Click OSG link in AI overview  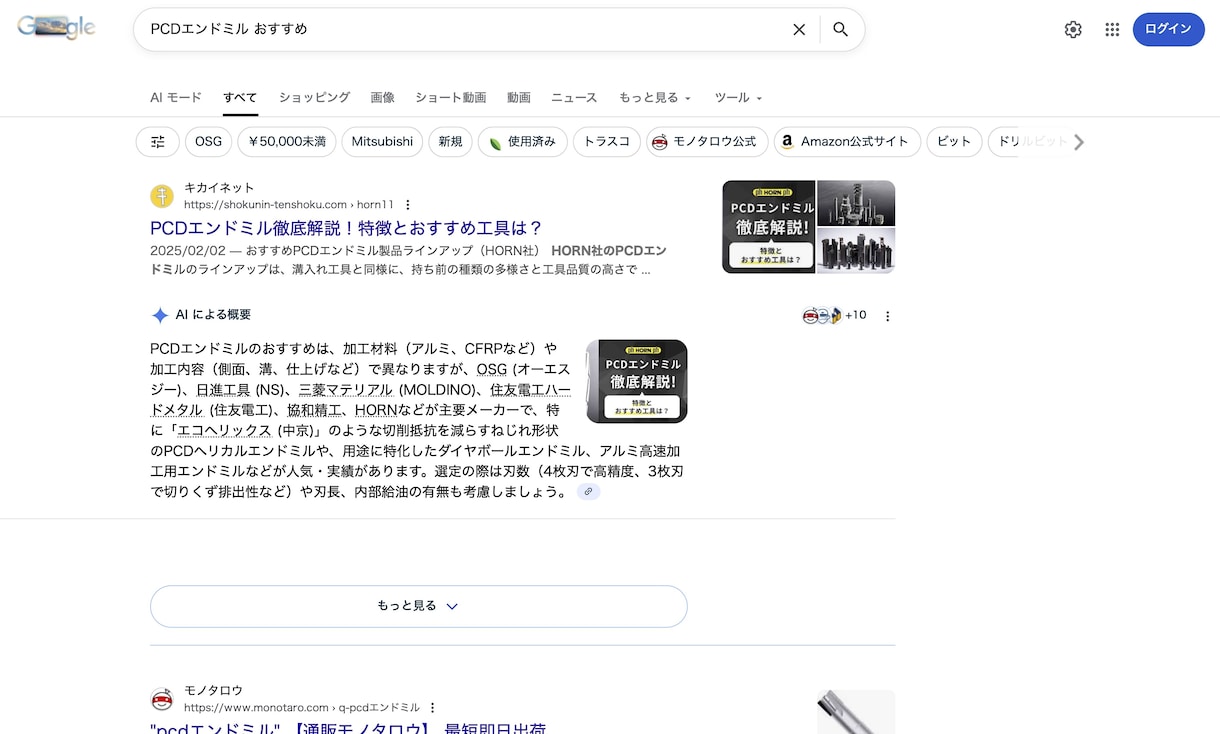pyautogui.click(x=491, y=369)
